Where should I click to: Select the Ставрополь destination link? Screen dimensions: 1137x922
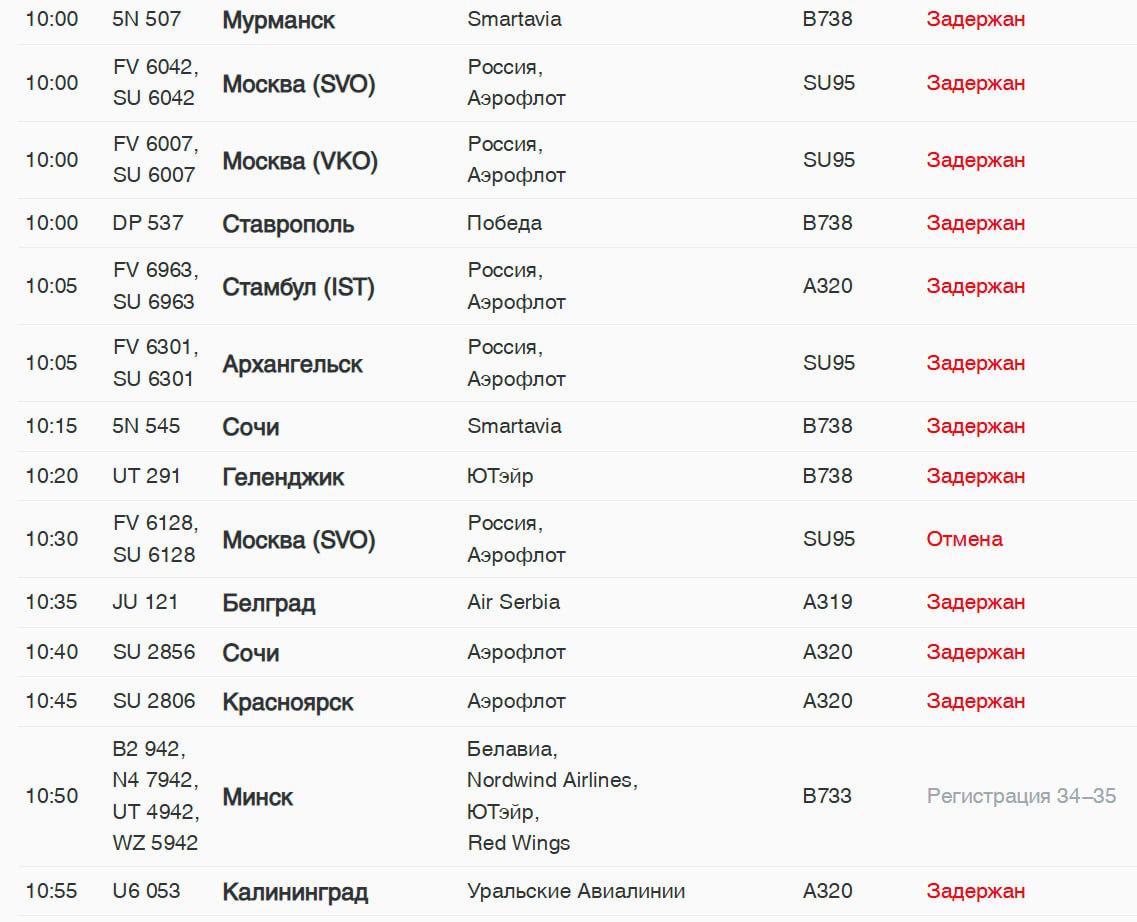pyautogui.click(x=288, y=224)
